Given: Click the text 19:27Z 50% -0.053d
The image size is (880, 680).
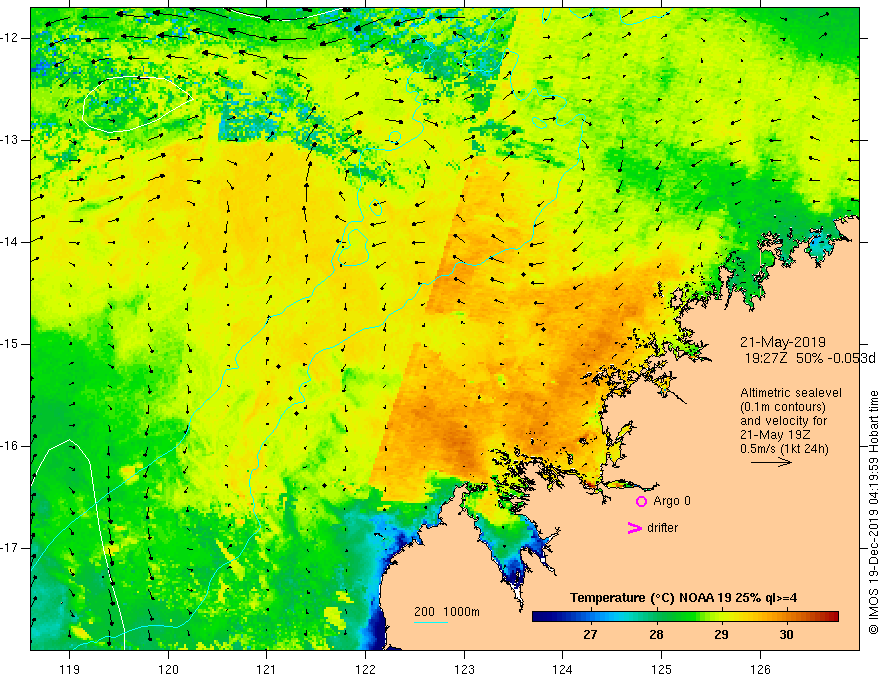Looking at the screenshot, I should [x=810, y=358].
